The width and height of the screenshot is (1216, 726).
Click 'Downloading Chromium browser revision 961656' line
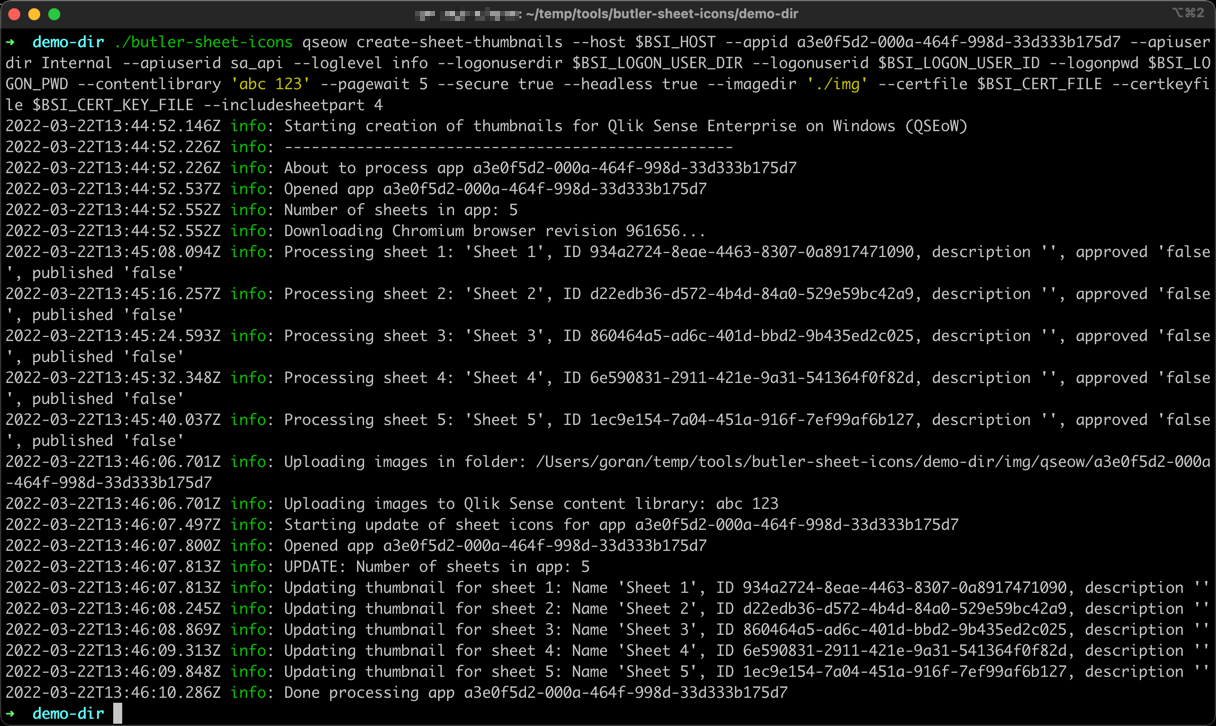pyautogui.click(x=495, y=231)
